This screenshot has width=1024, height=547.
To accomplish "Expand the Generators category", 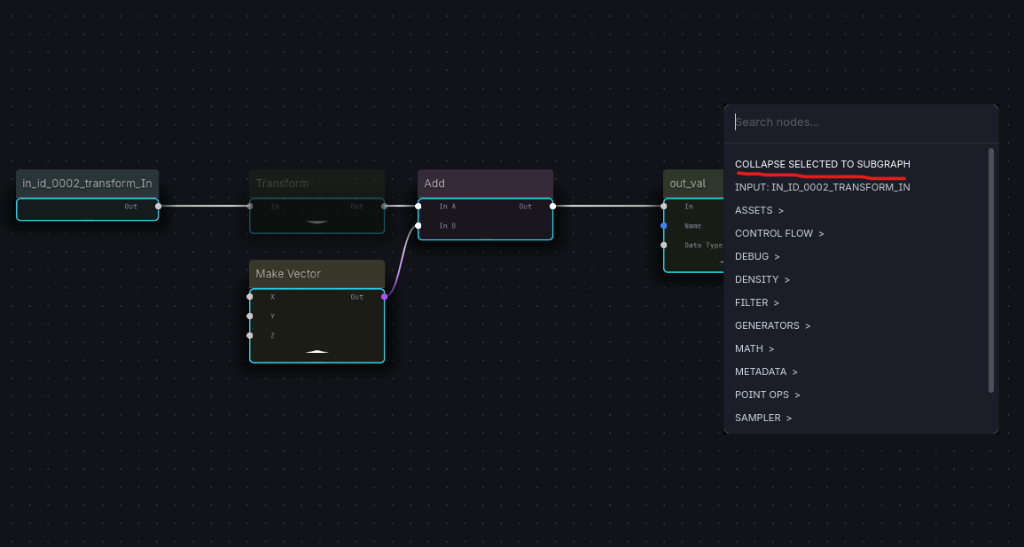I will pyautogui.click(x=773, y=325).
